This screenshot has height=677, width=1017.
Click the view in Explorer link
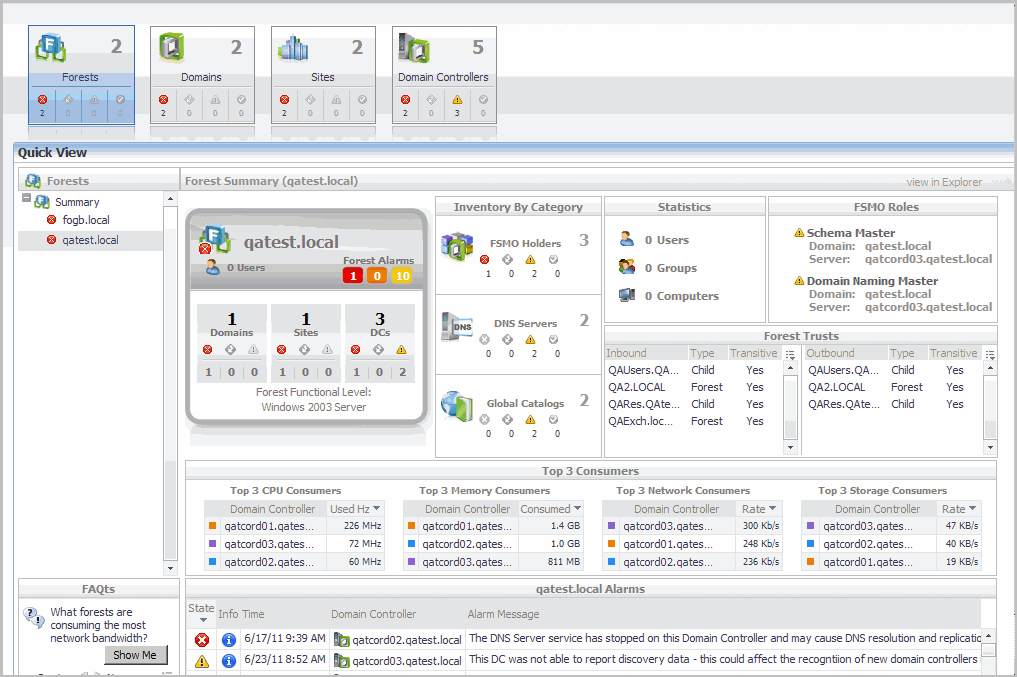(x=943, y=182)
